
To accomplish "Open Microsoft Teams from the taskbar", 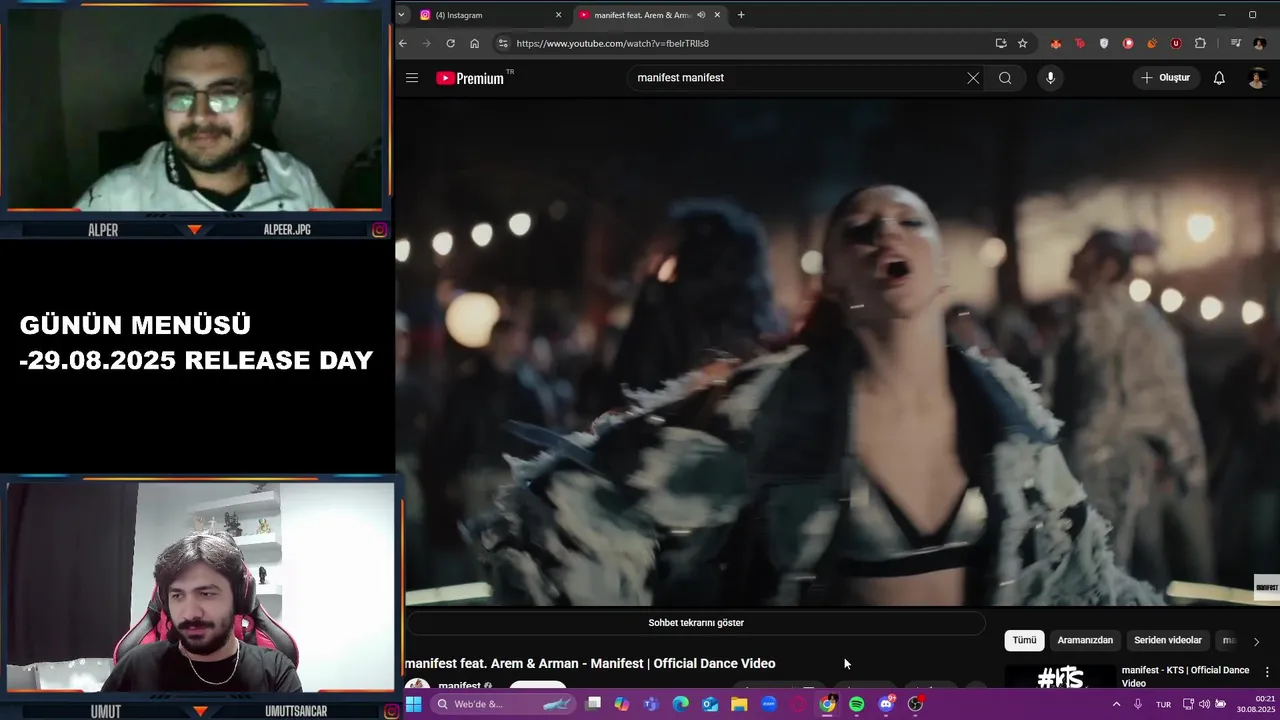I will [651, 704].
